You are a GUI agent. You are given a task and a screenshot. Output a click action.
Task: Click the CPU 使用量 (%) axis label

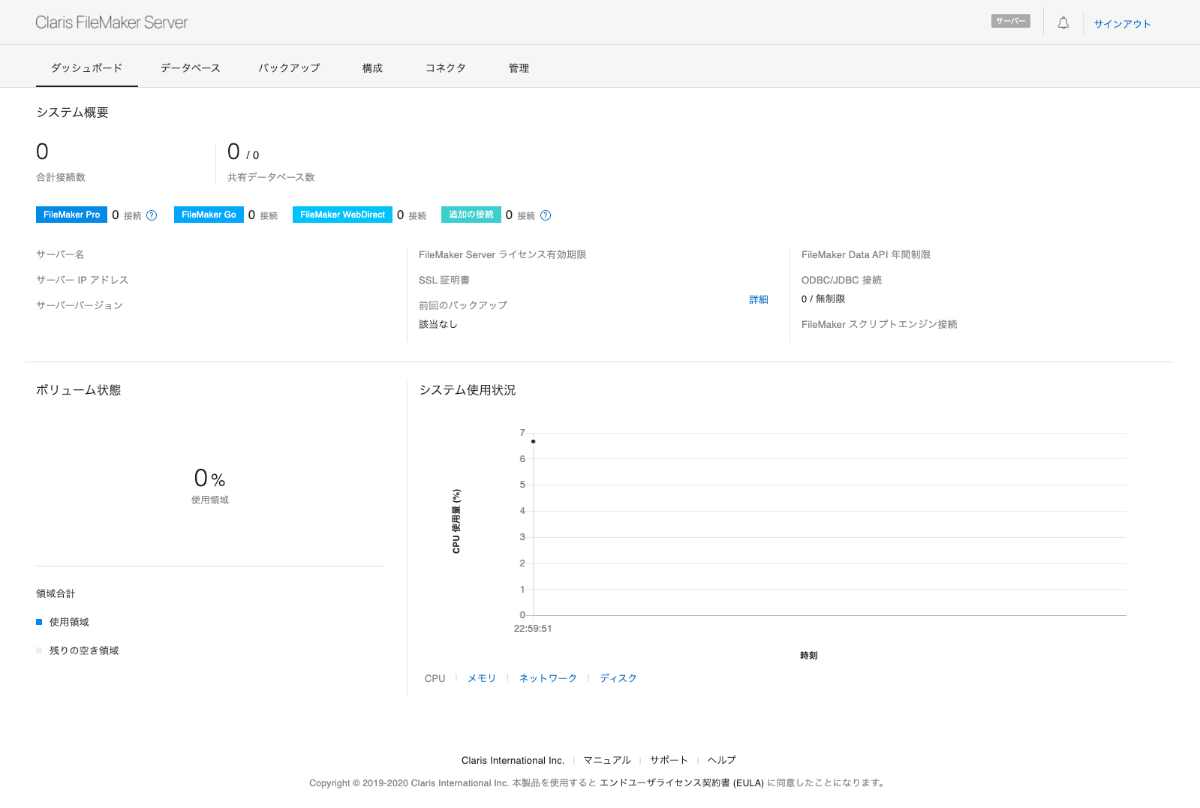point(456,521)
